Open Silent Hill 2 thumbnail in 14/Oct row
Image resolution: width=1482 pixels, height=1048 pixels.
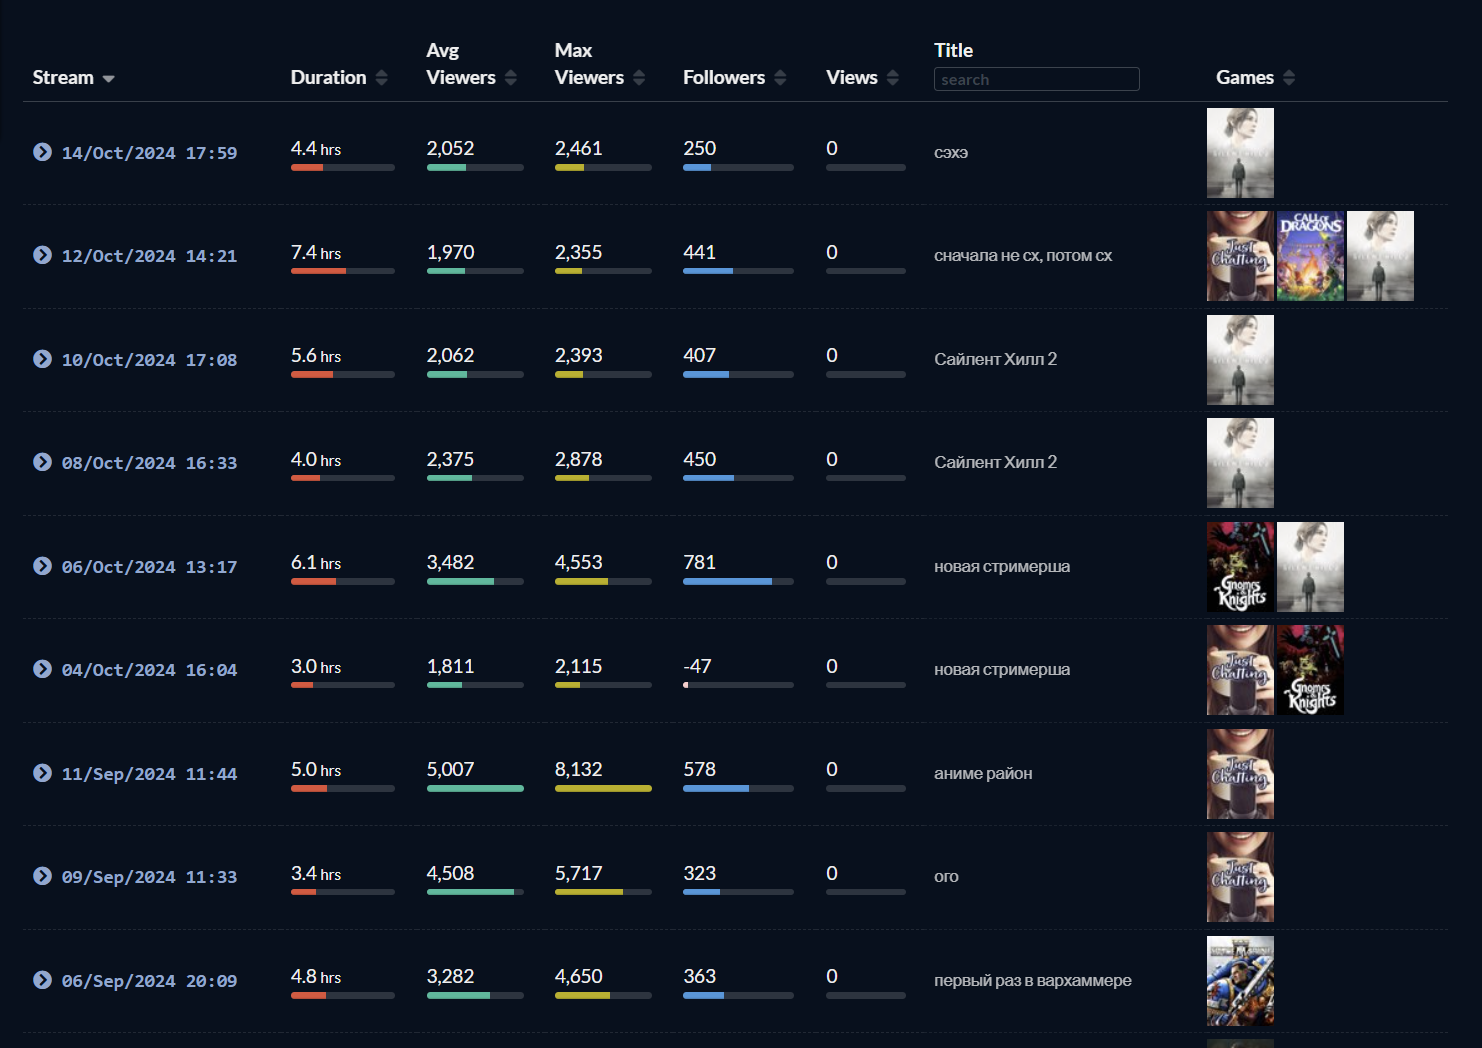[1240, 153]
